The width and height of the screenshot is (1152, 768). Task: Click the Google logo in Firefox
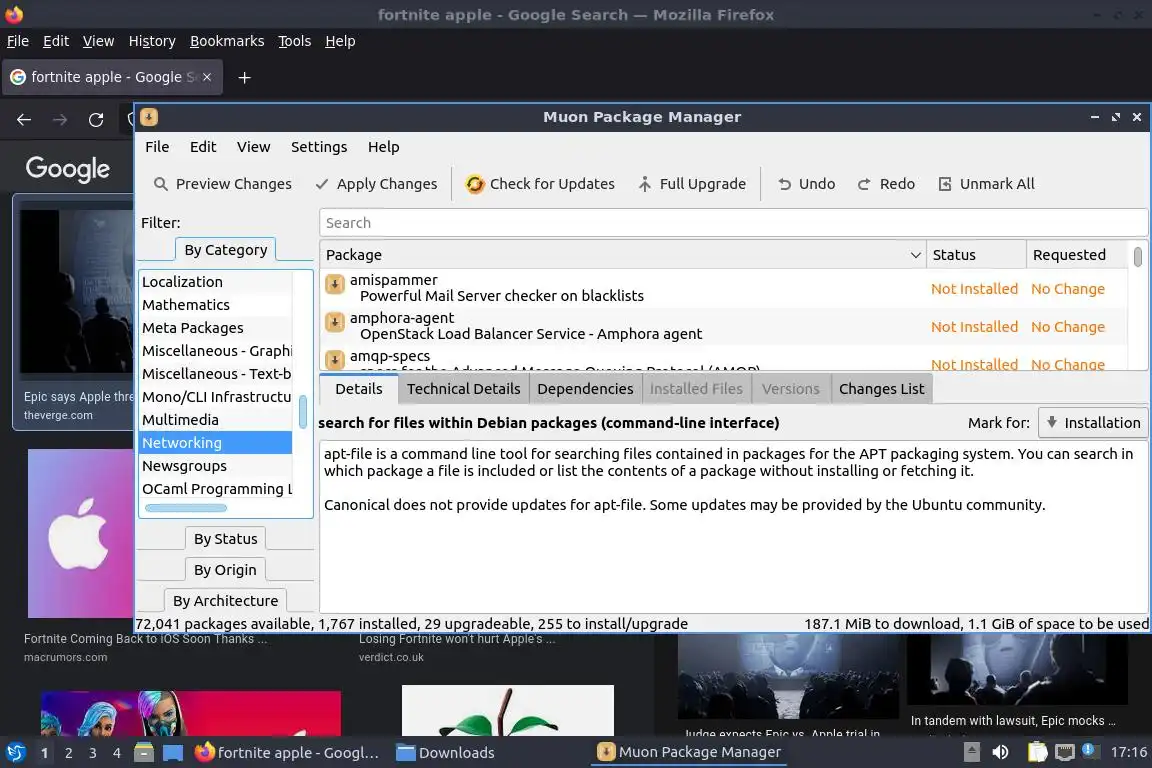point(68,168)
